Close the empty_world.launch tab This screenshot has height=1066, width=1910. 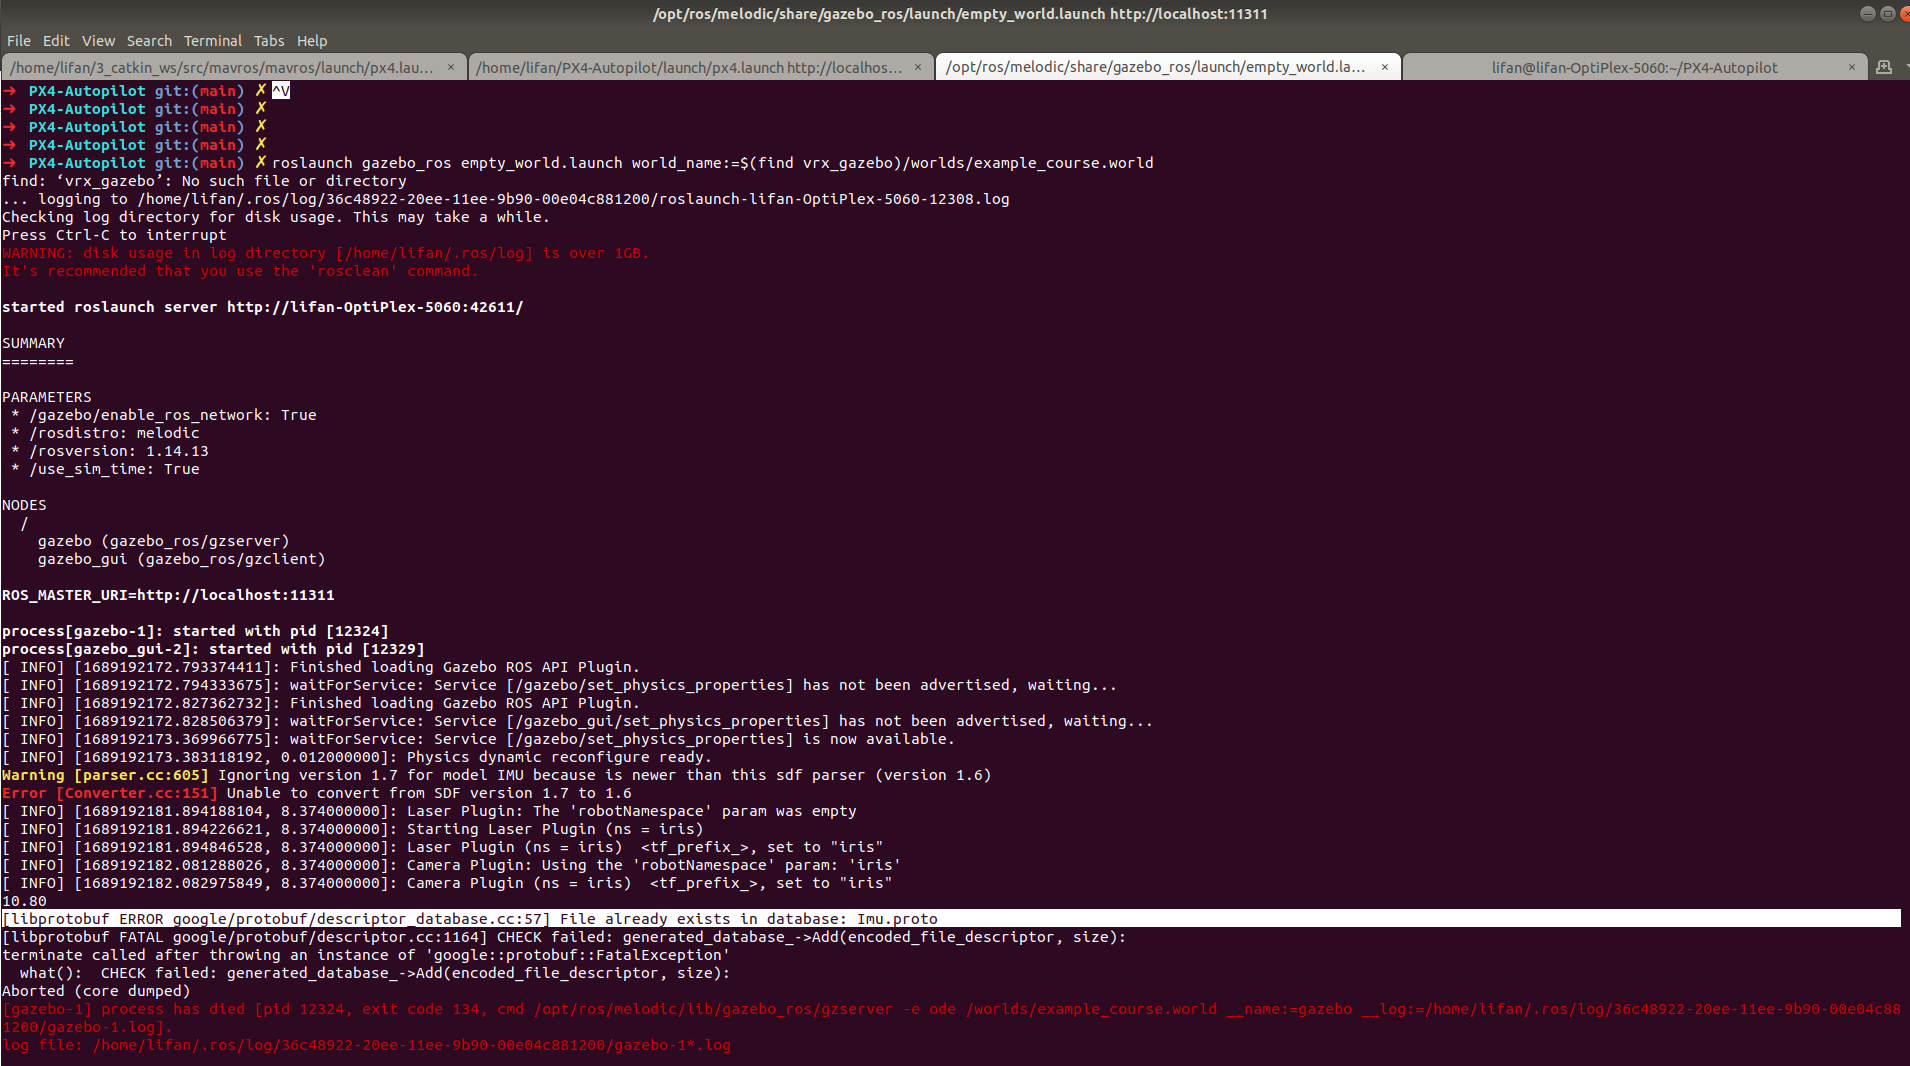click(1385, 67)
